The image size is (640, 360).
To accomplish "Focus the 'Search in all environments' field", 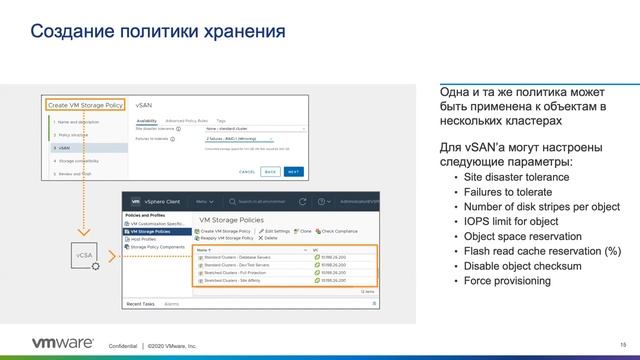I will pos(262,202).
